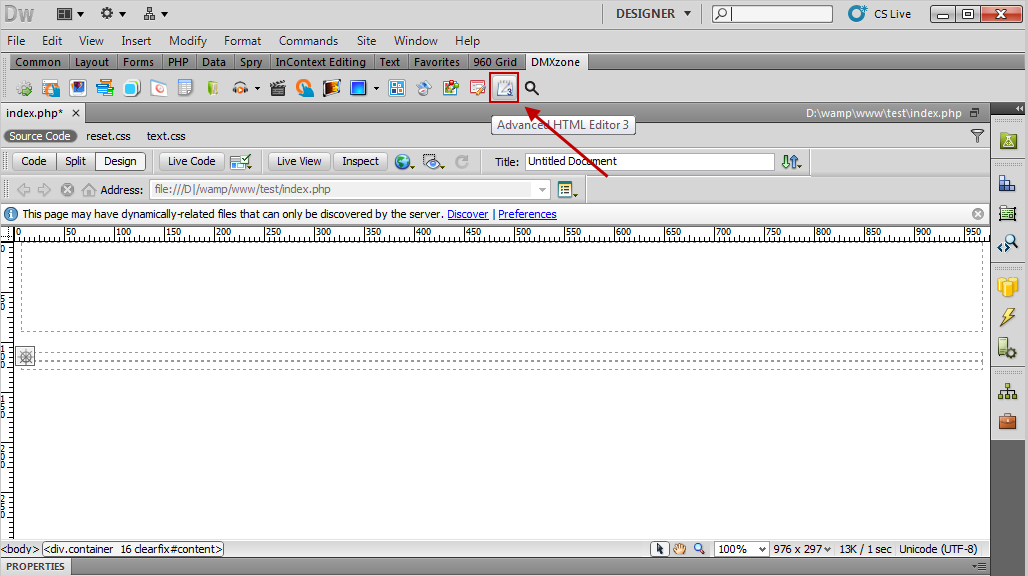Open the site-map tree panel icon
Image resolution: width=1028 pixels, height=576 pixels.
tap(1008, 392)
